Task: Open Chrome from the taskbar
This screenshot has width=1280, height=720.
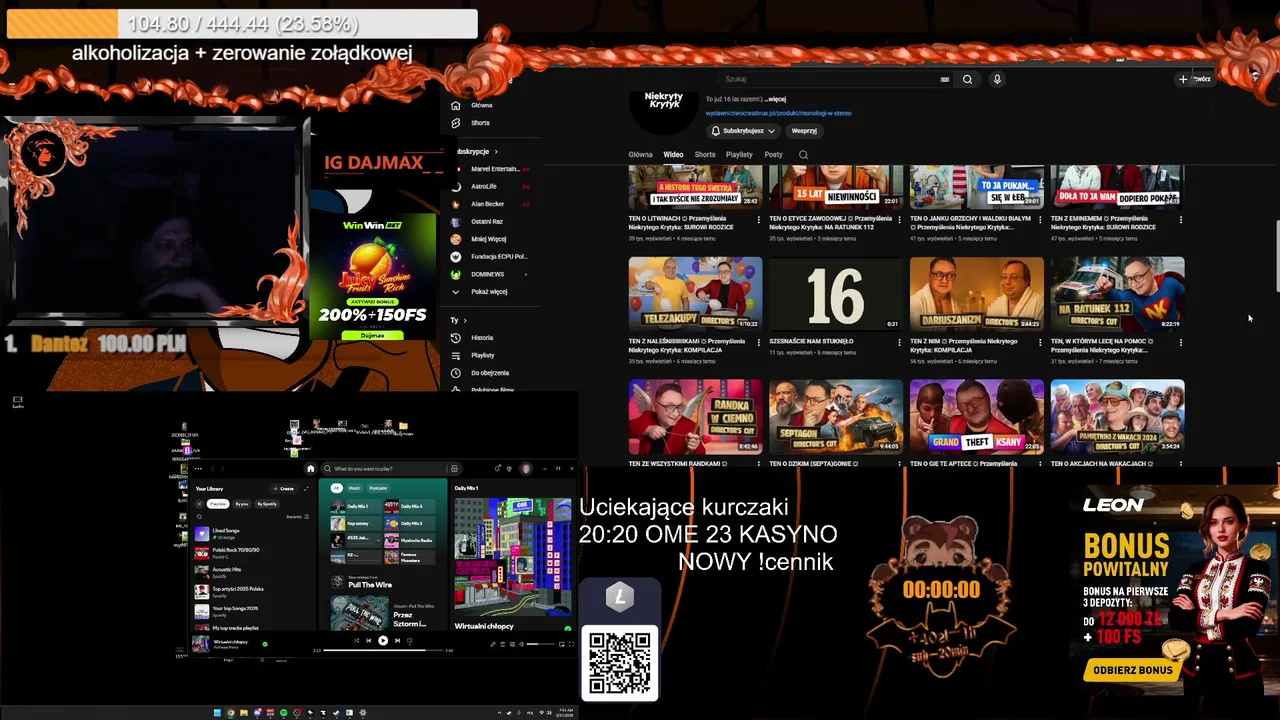Action: (x=231, y=713)
